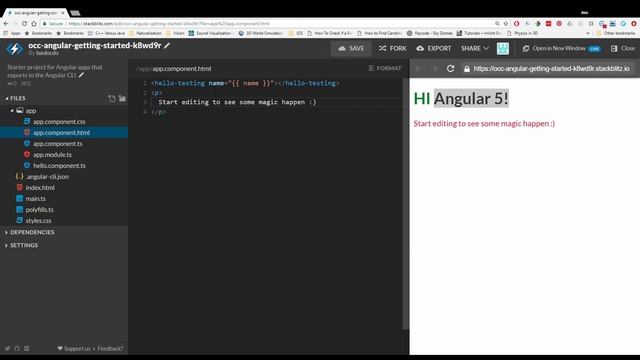Open the Sound Visualization bookmark
This screenshot has height=360, width=640.
tap(211, 33)
